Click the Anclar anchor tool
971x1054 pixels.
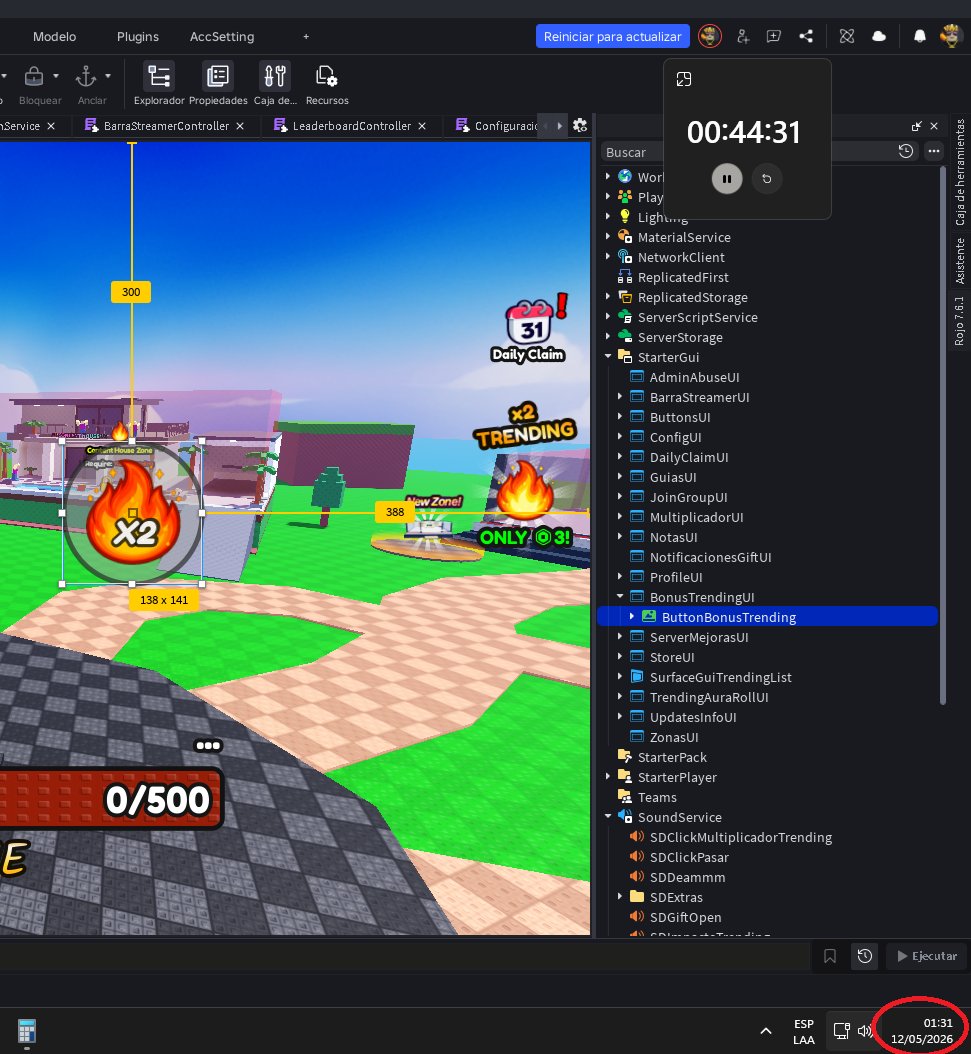click(x=86, y=84)
